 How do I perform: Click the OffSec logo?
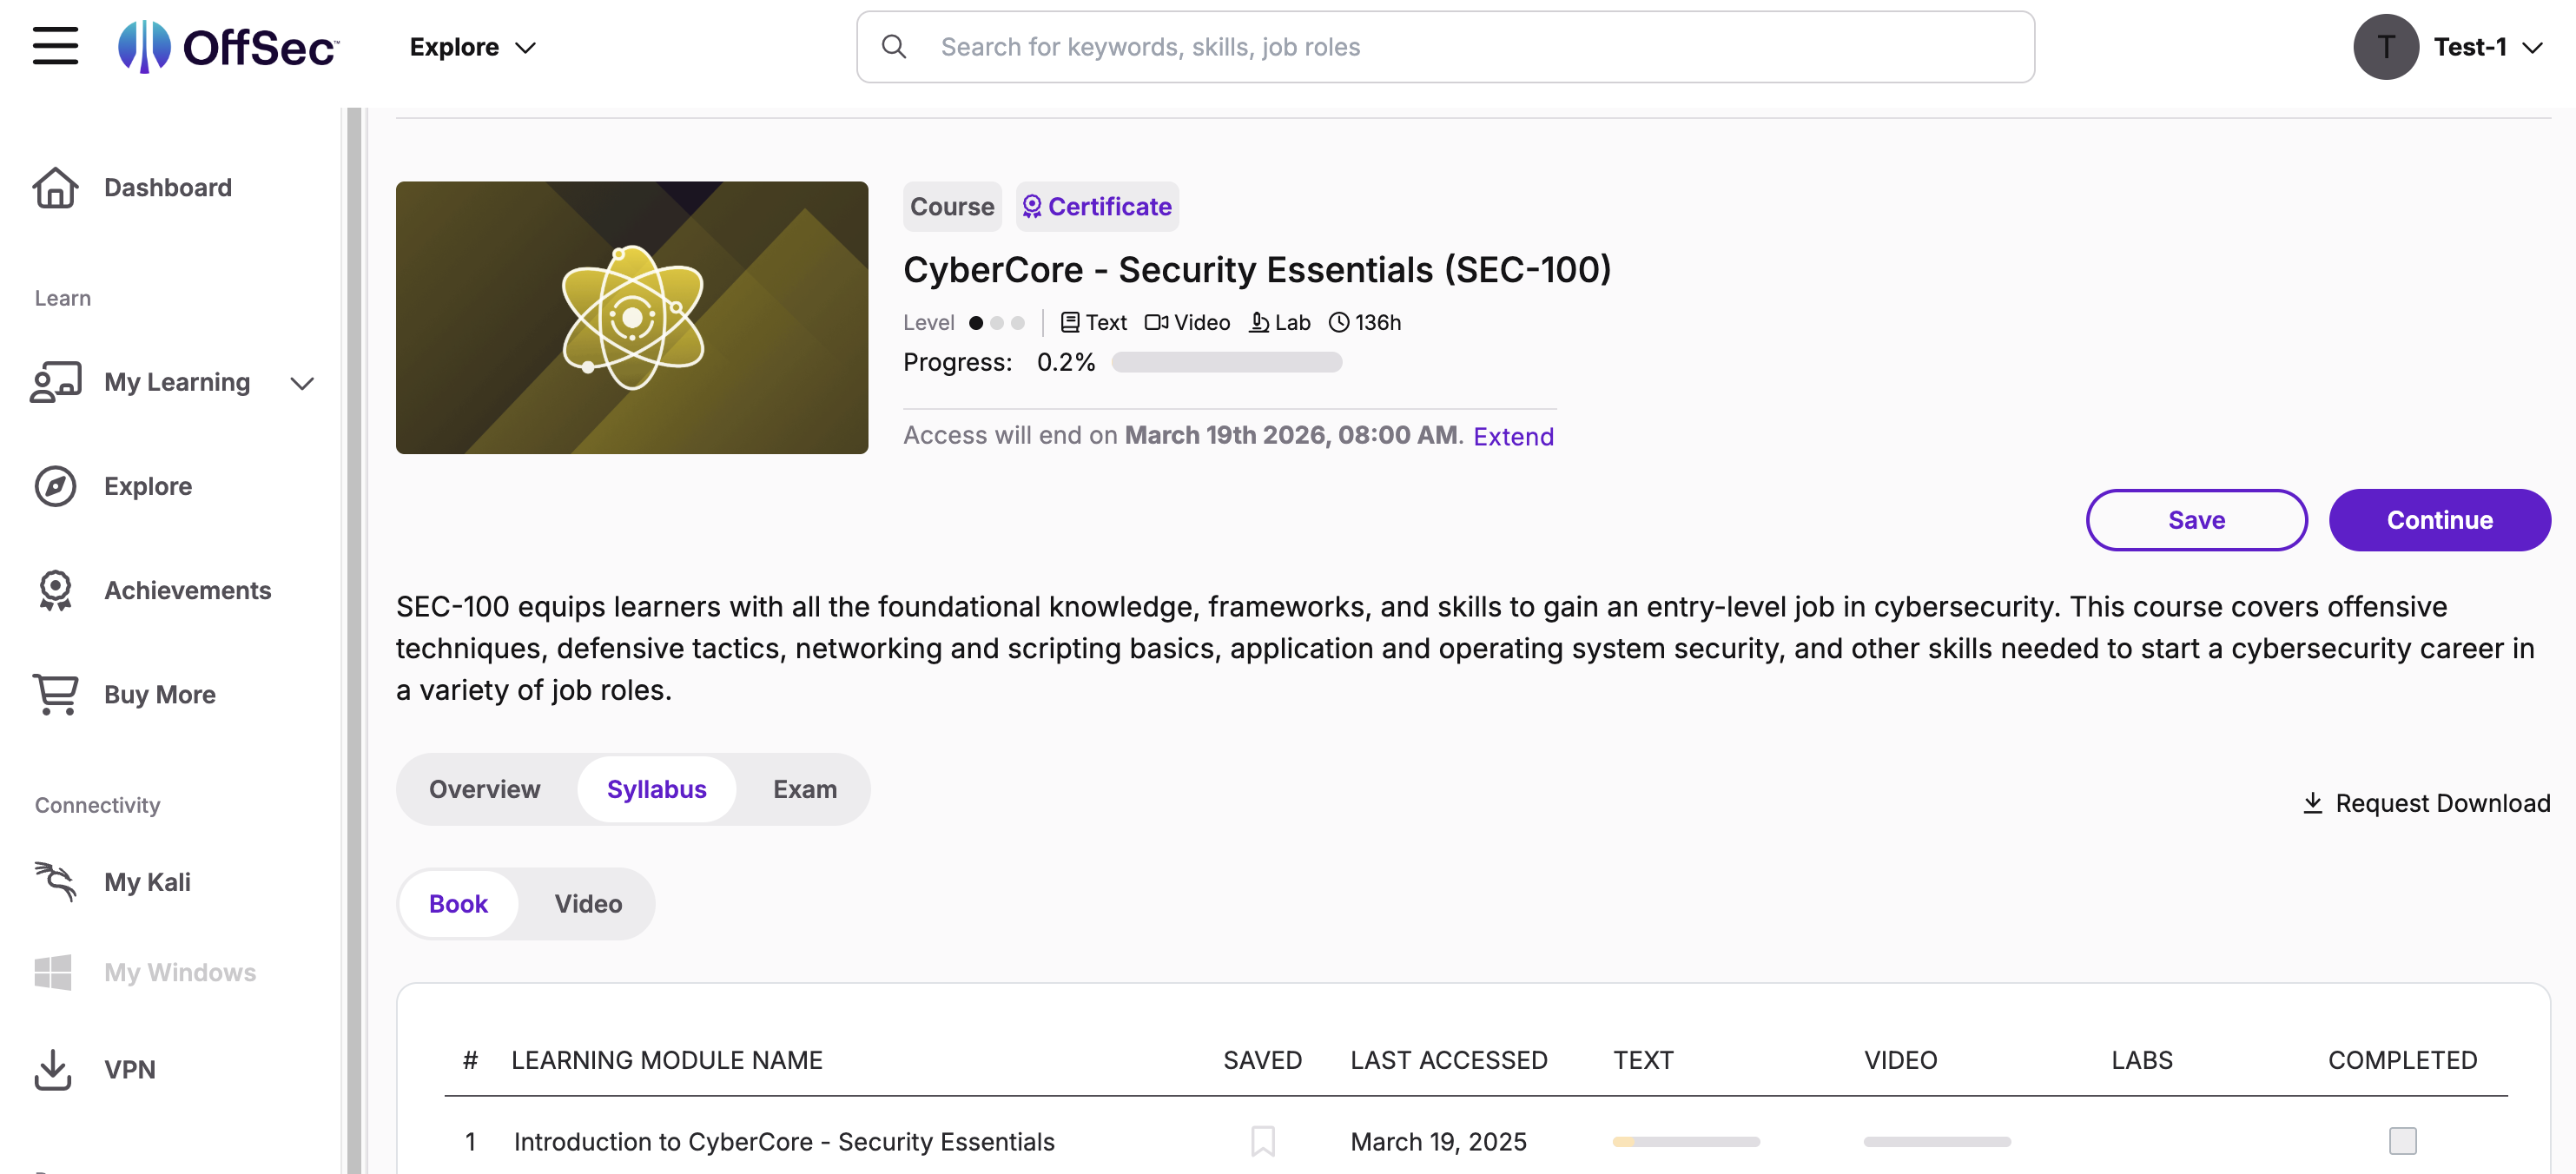(229, 46)
